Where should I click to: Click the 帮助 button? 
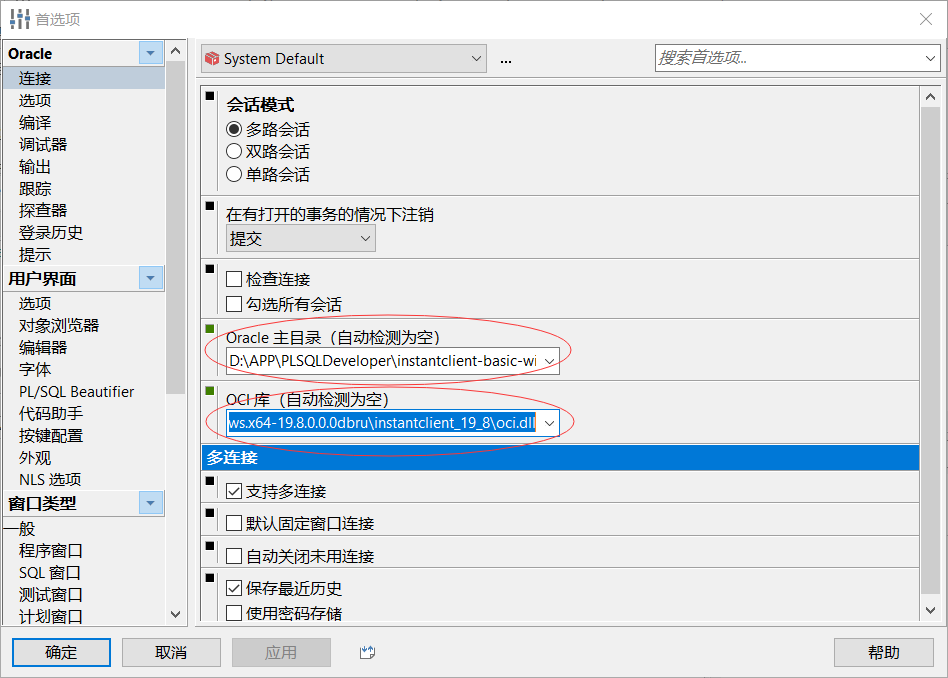[x=884, y=652]
